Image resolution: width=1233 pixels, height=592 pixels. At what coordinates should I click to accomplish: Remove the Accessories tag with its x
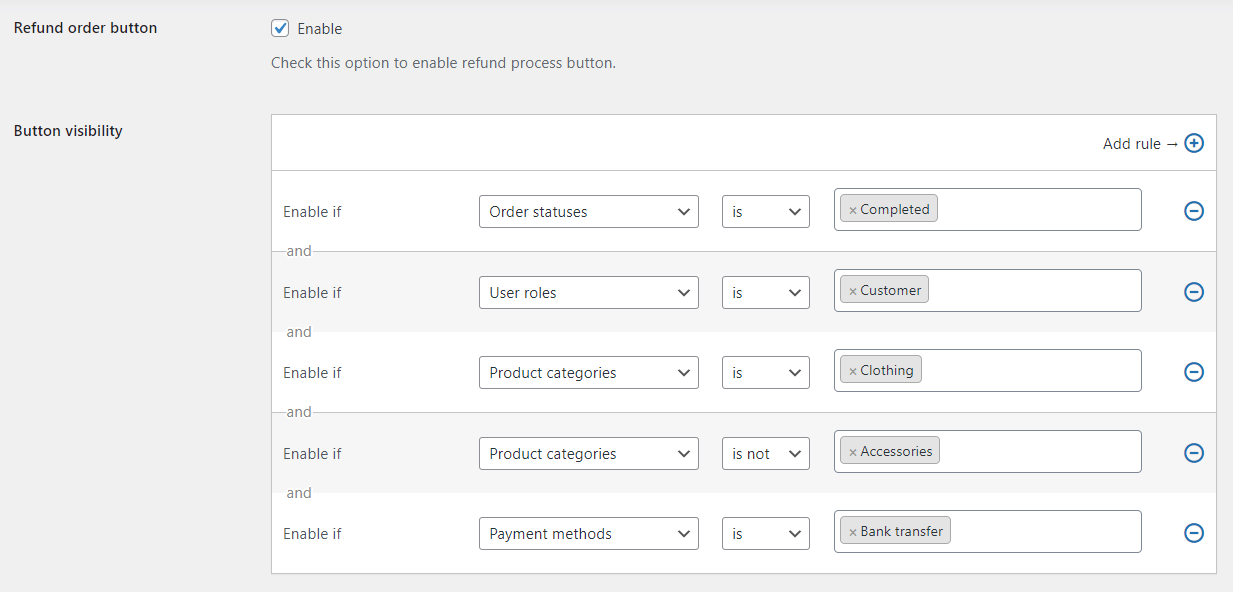853,452
